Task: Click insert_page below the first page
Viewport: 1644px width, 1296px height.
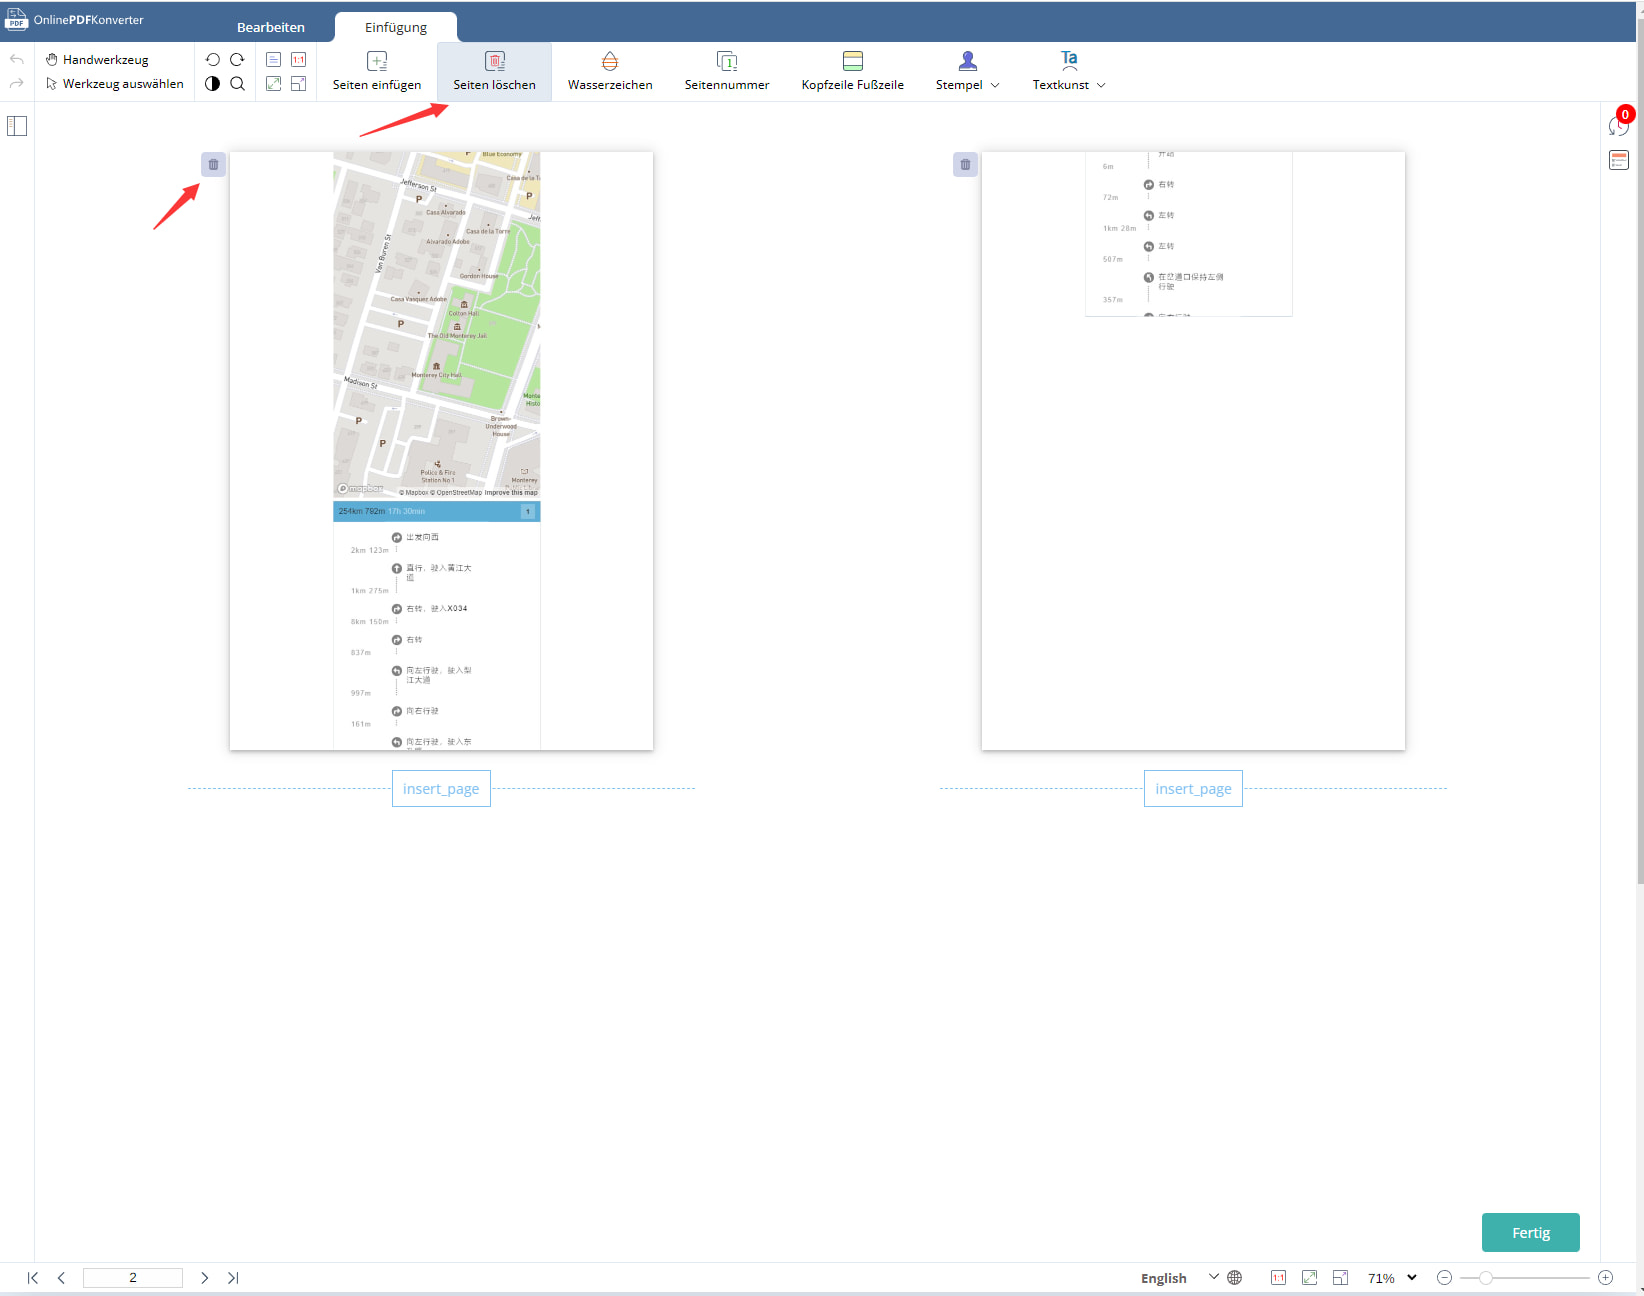Action: [x=441, y=788]
